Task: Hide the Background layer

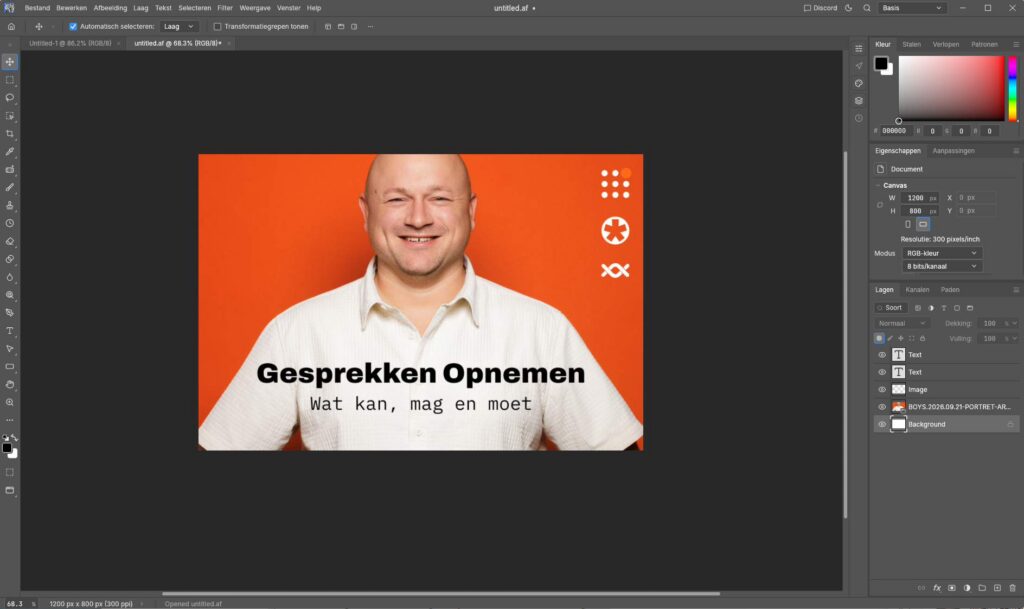Action: tap(882, 424)
